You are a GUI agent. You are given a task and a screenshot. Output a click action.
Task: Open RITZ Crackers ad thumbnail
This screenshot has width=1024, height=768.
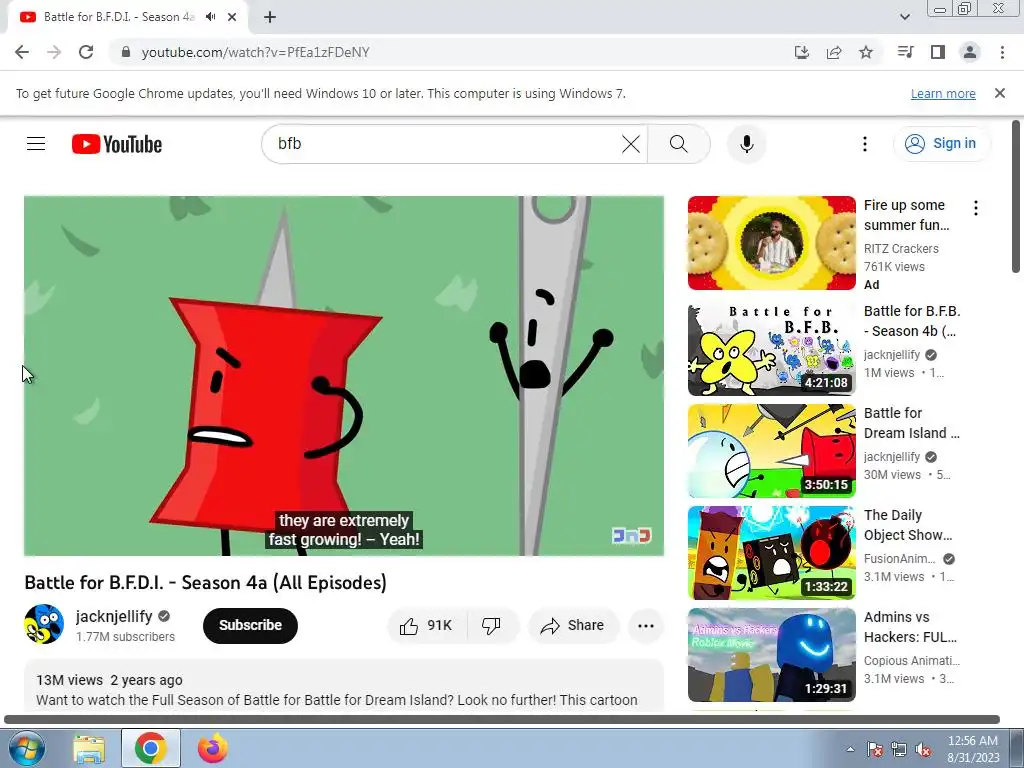coord(771,243)
